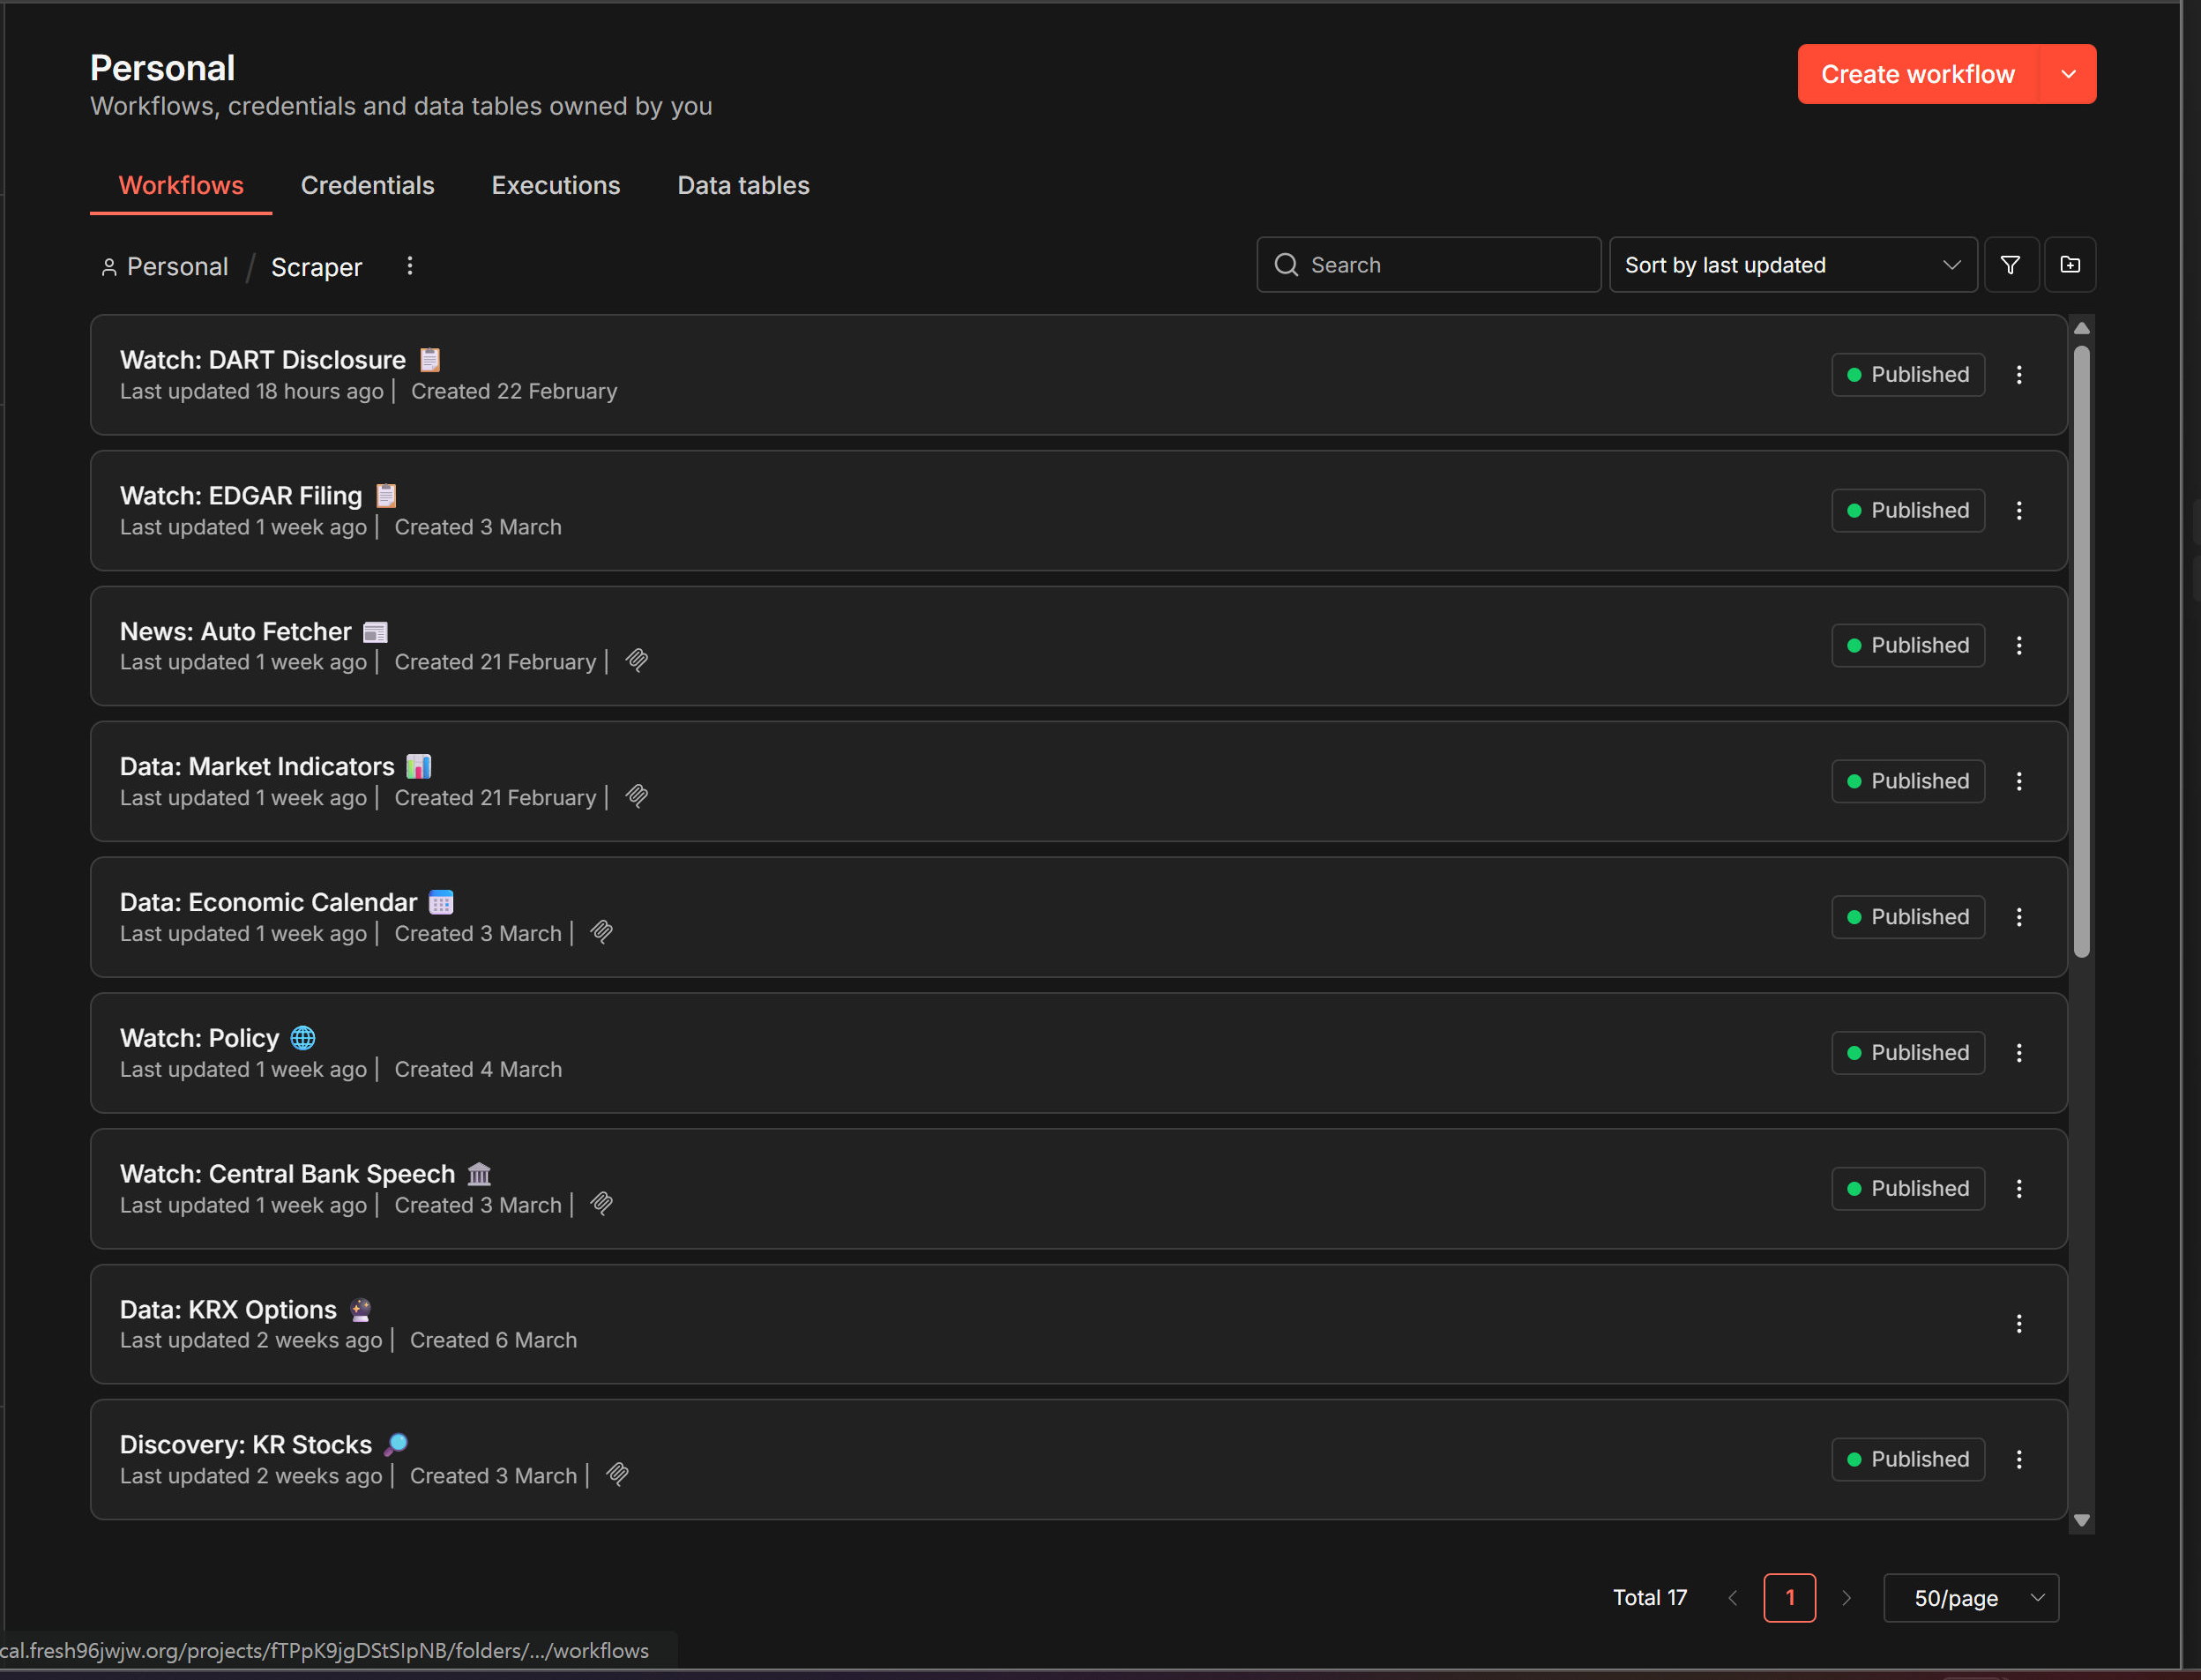The image size is (2201, 1680).
Task: Click the search magnifier icon
Action: point(1286,265)
